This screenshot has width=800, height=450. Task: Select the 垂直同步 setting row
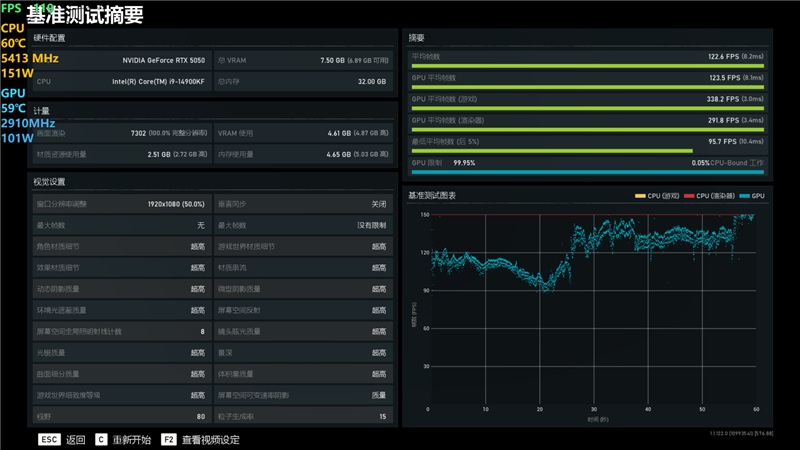302,204
